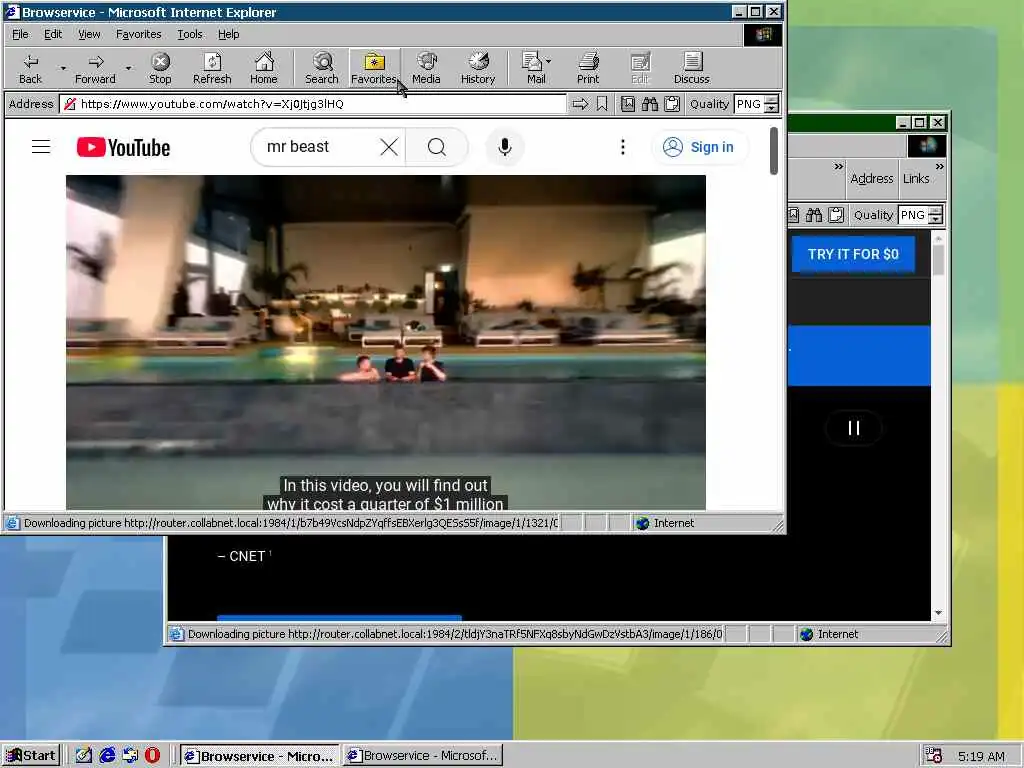Expand the Links chevron in back window

click(x=939, y=167)
